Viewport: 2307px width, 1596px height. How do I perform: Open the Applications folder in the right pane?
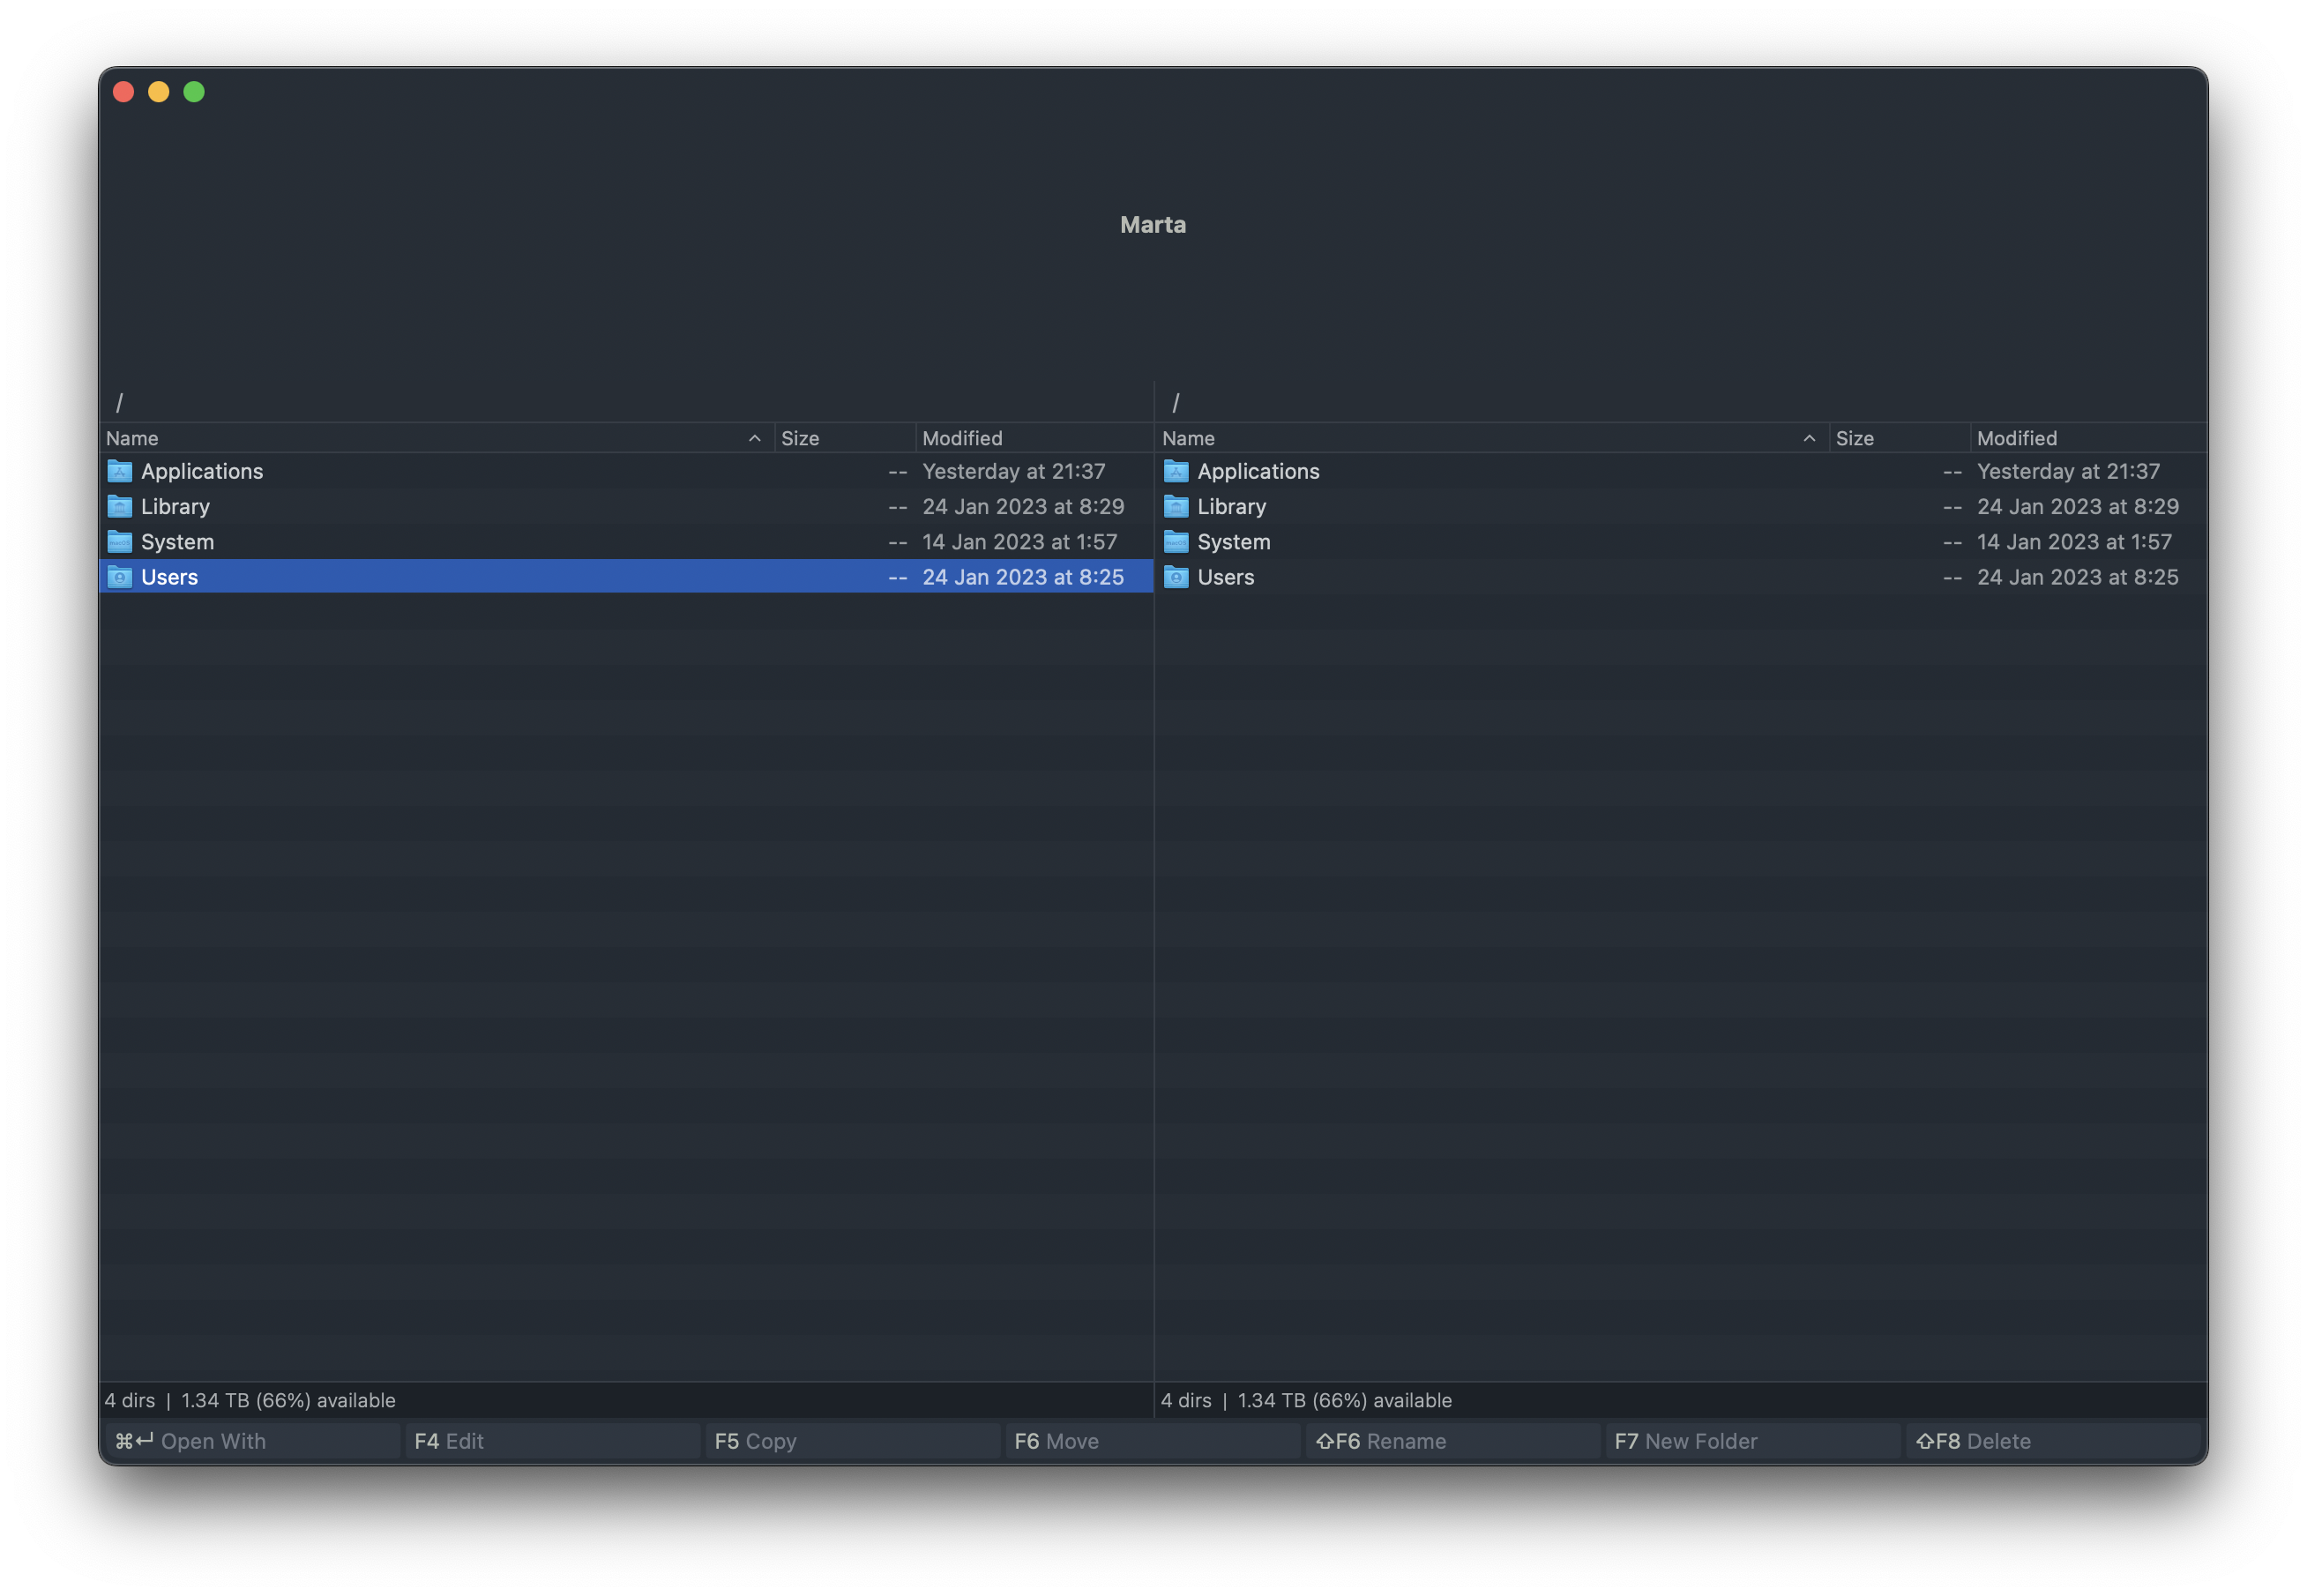point(1258,471)
